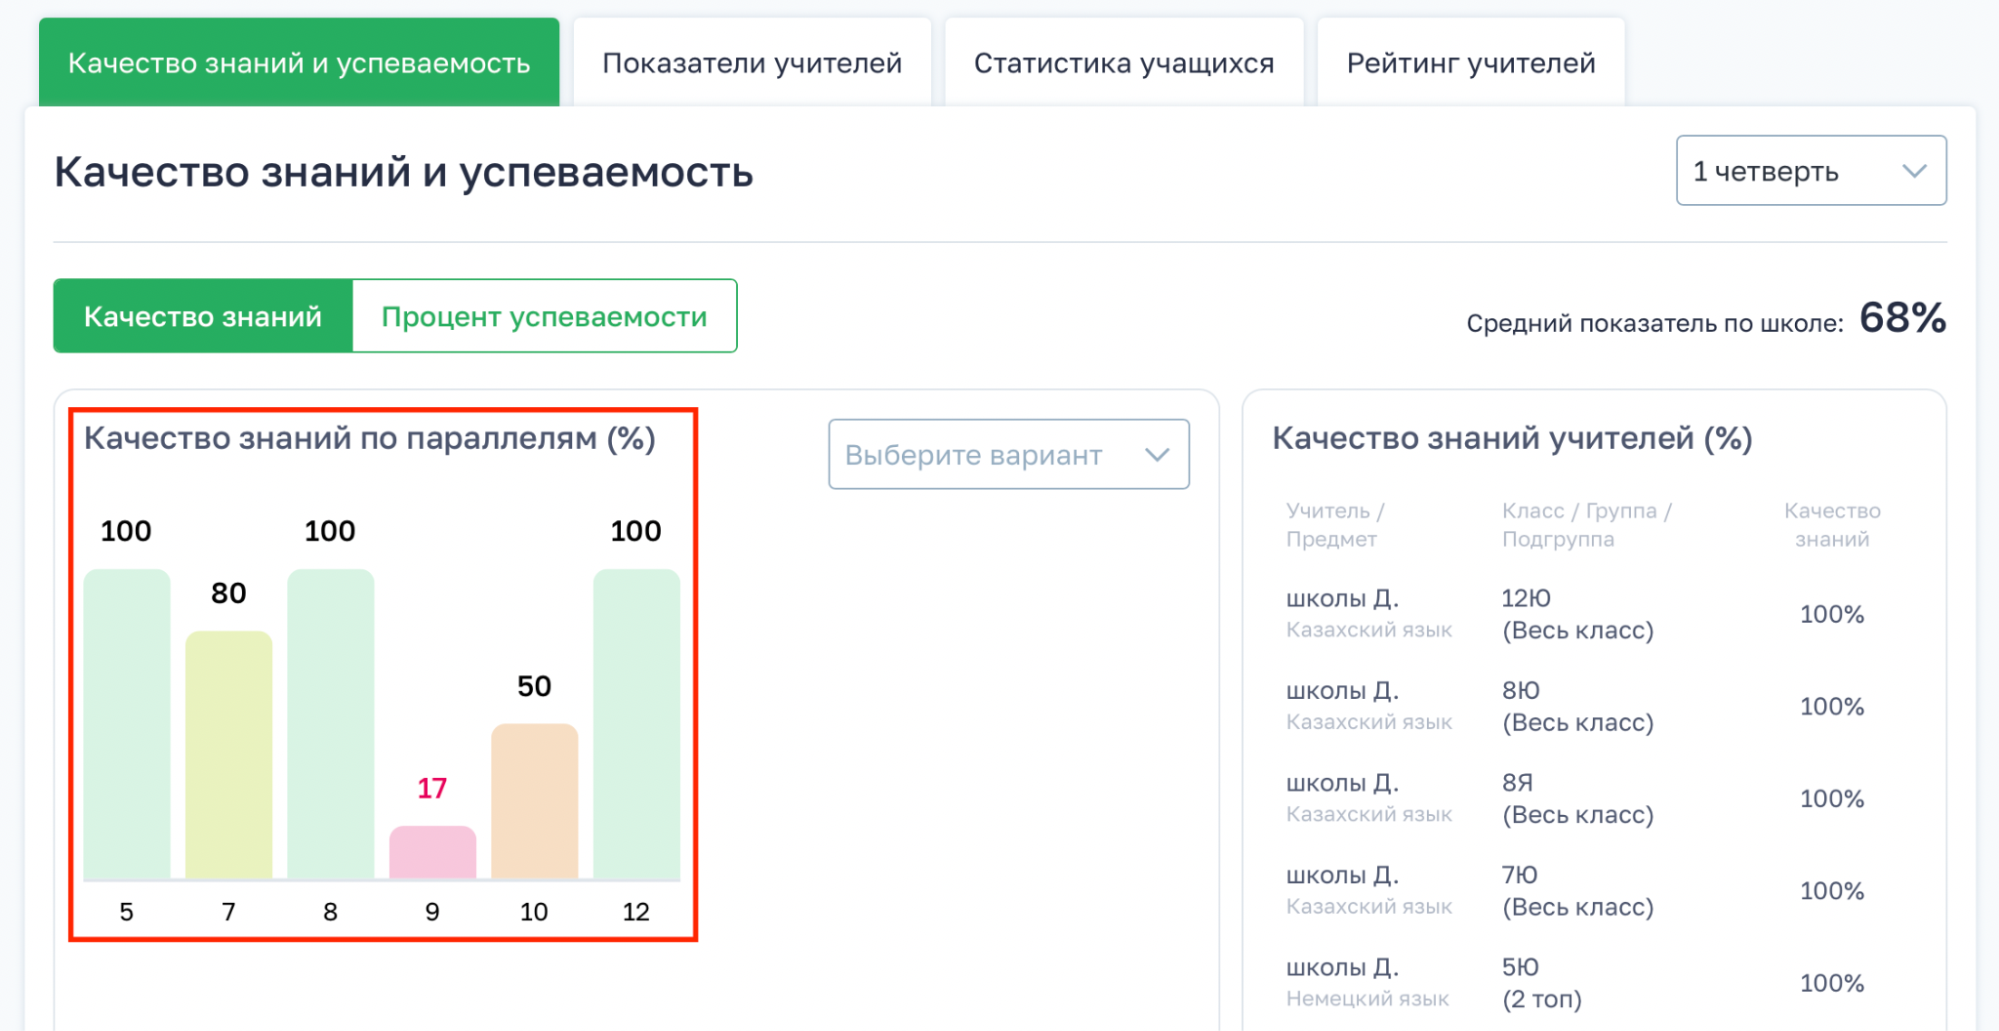
Task: Click the Качество знаний column header
Action: coord(1831,525)
